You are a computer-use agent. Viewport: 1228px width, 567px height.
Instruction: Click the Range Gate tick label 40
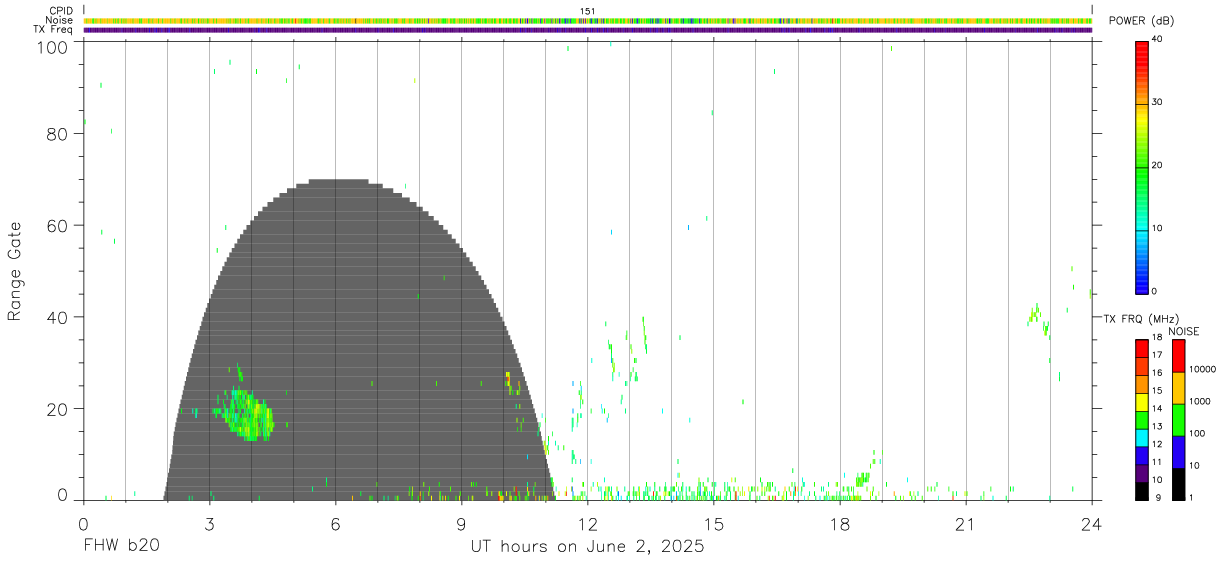56,317
